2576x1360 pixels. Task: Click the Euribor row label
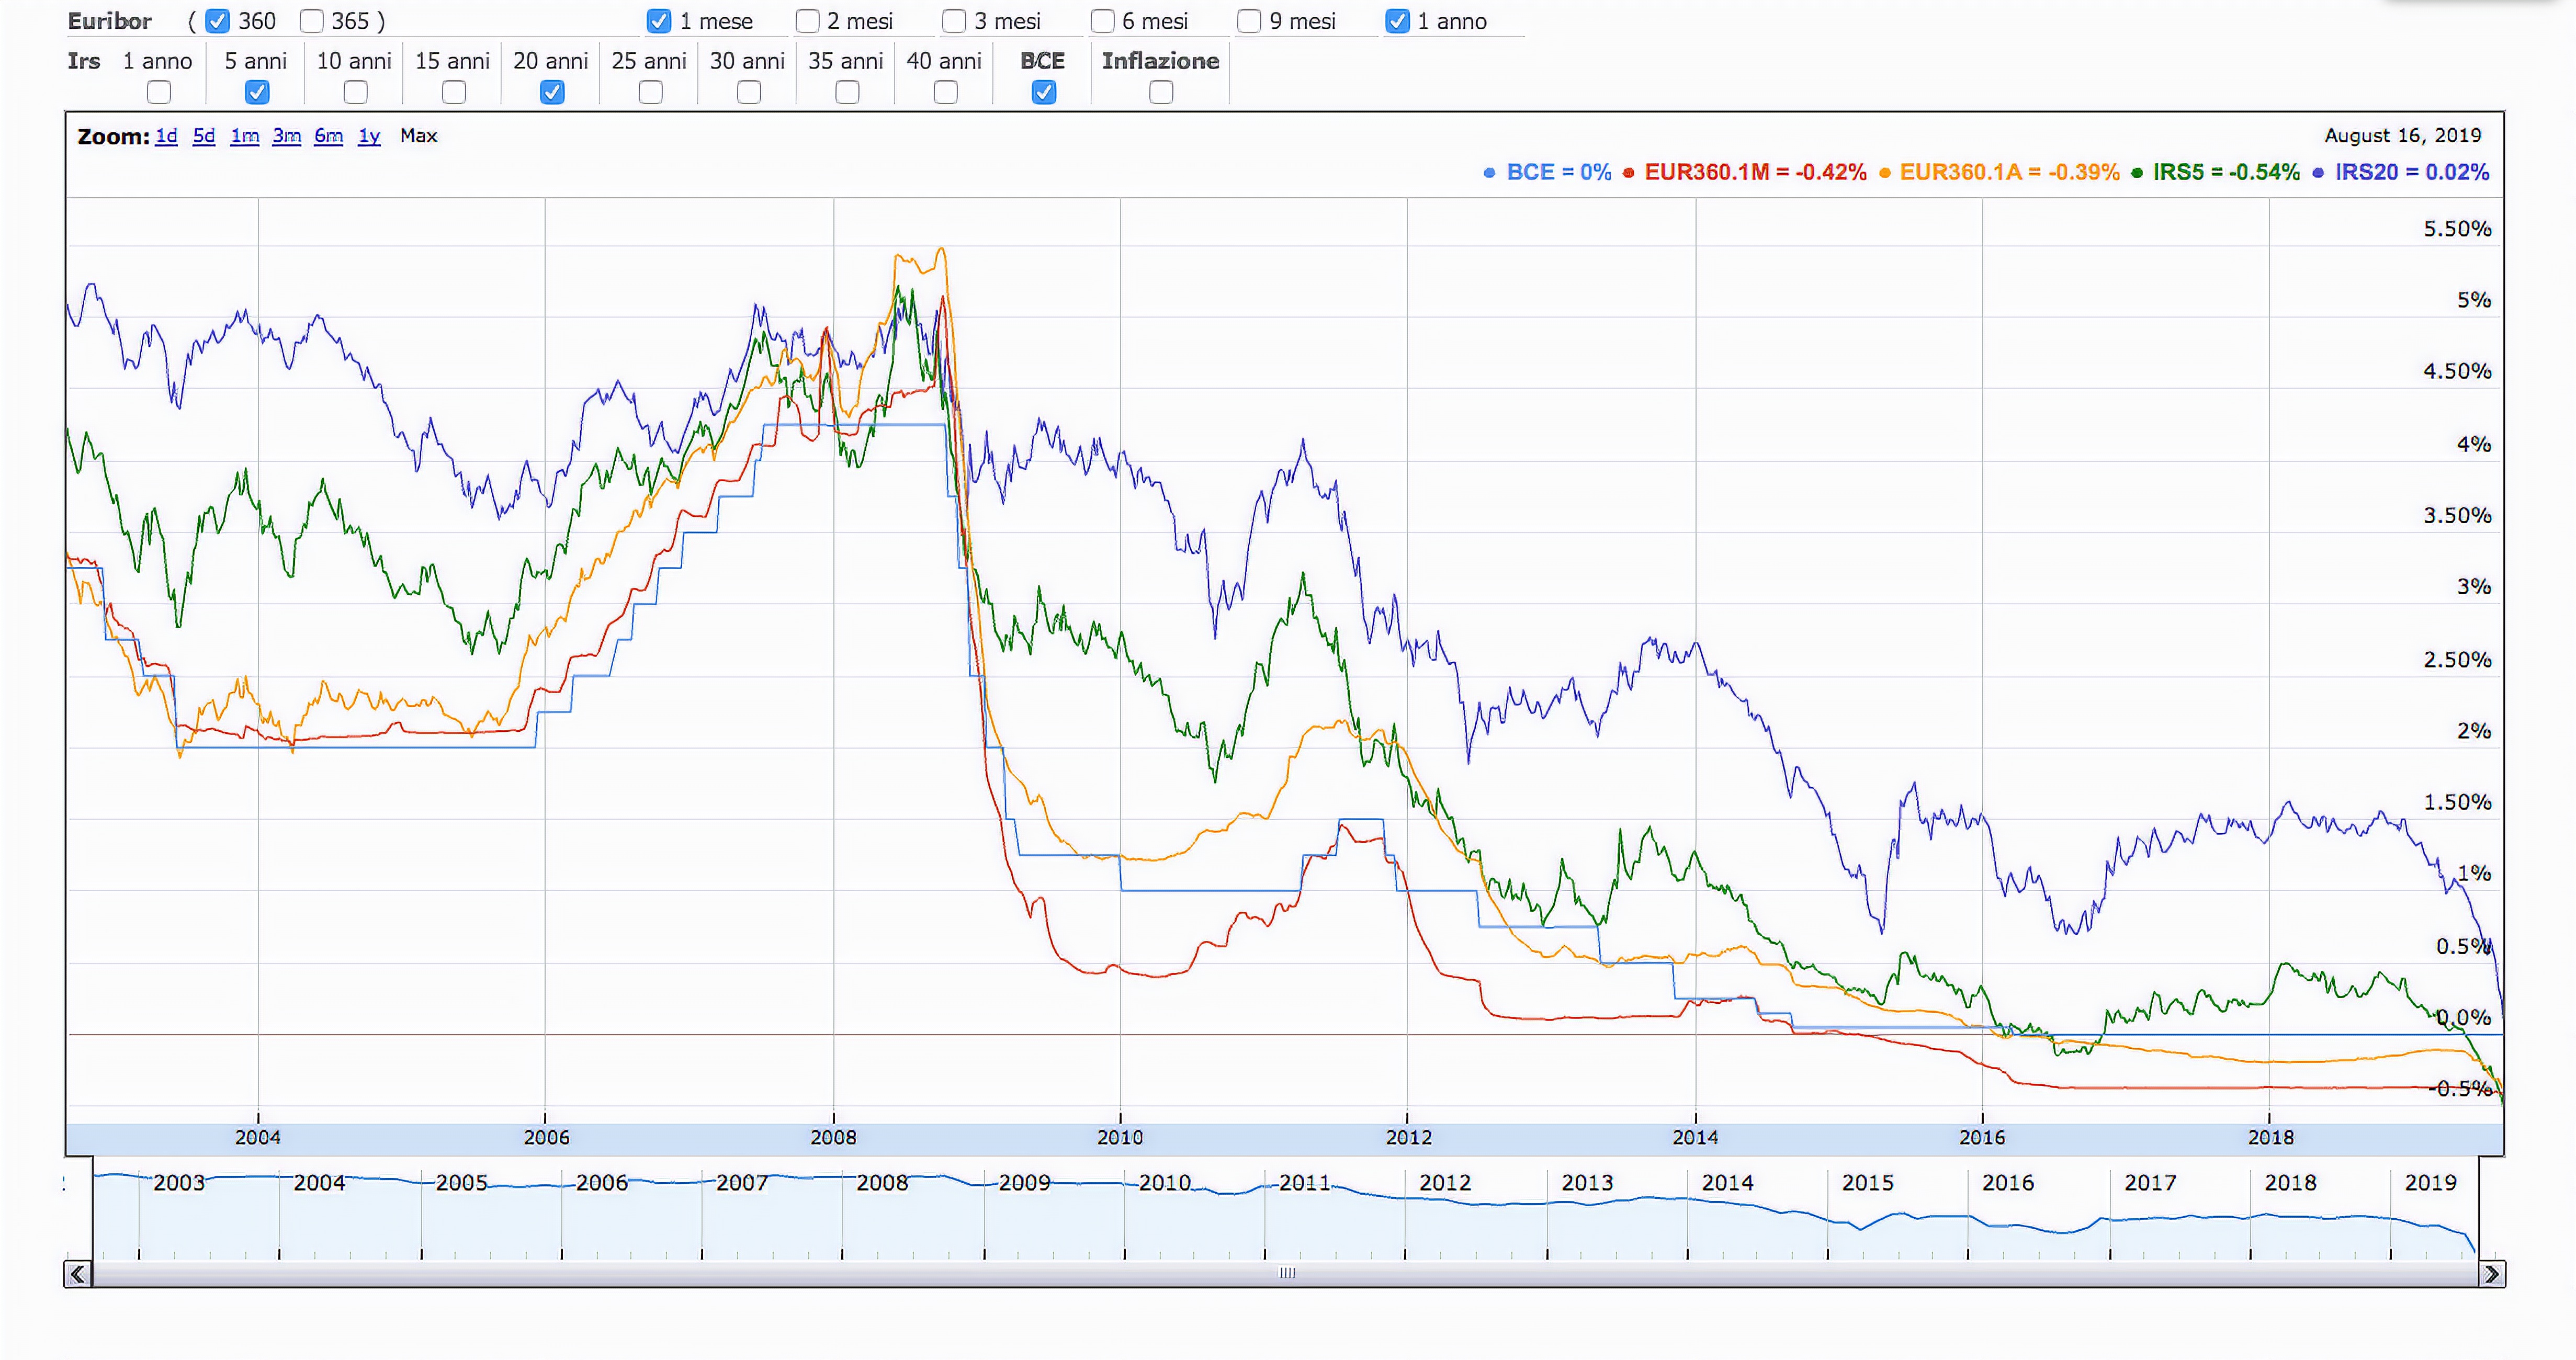(x=110, y=21)
